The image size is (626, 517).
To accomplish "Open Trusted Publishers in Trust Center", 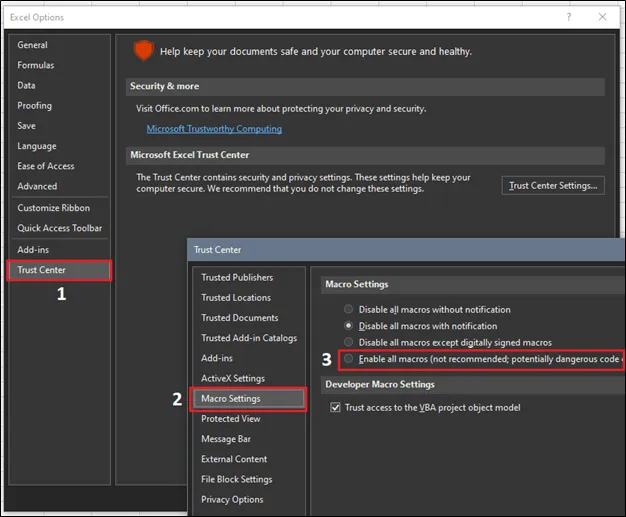I will point(237,277).
